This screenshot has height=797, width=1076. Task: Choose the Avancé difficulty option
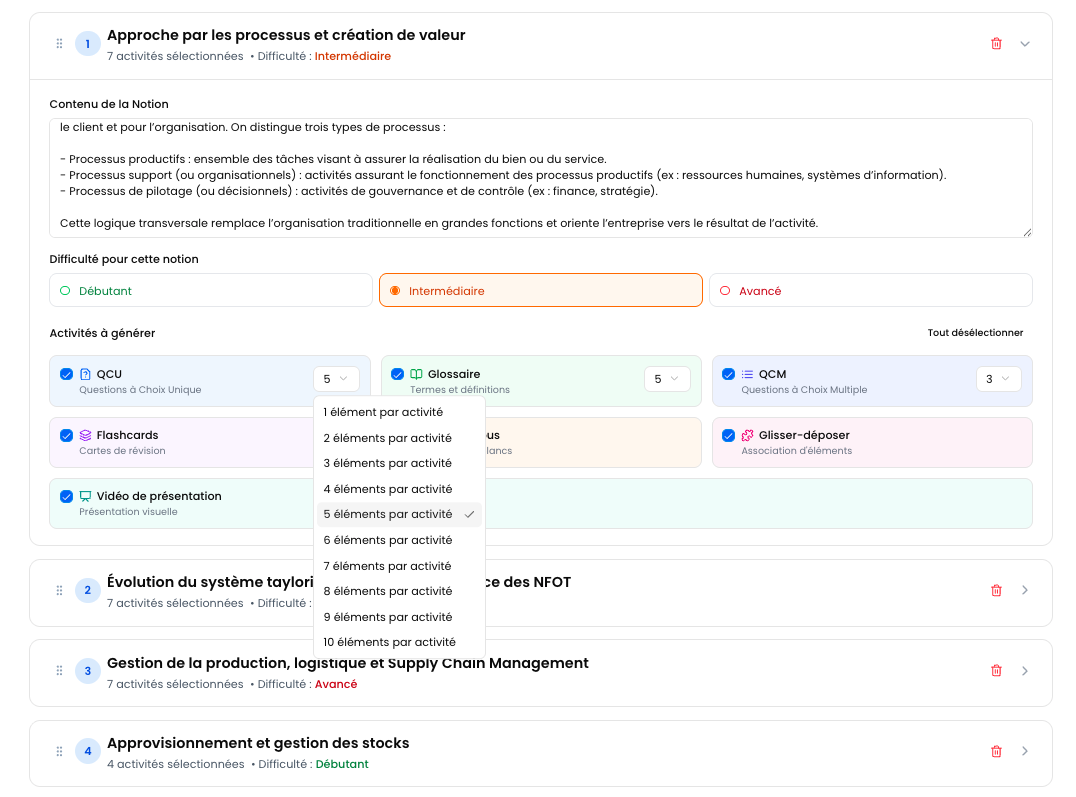coord(870,291)
